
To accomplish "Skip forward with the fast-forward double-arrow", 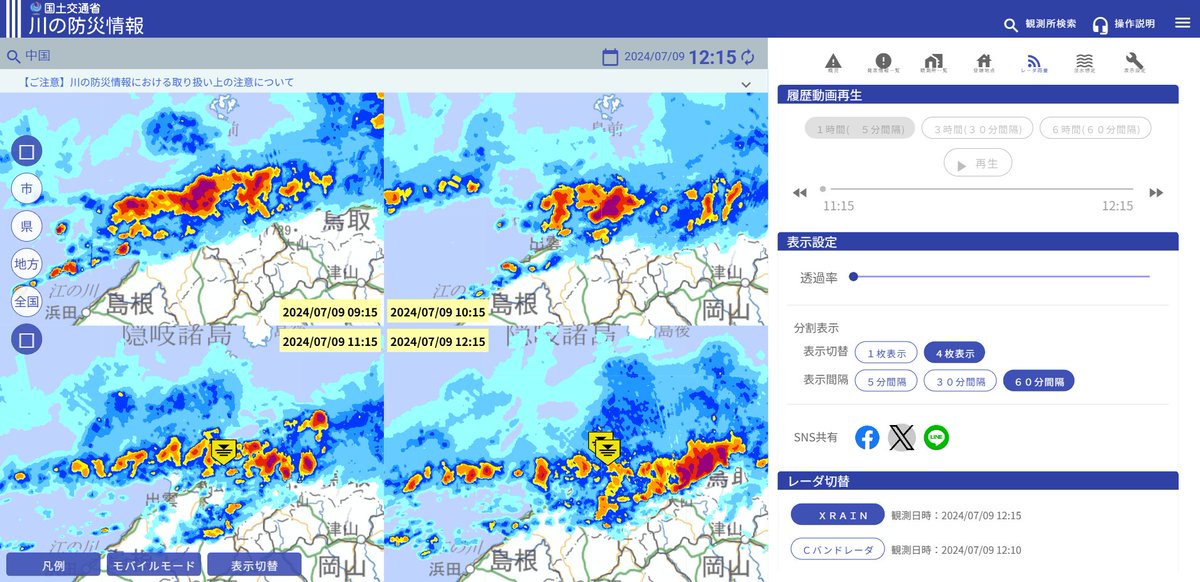I will [1156, 193].
